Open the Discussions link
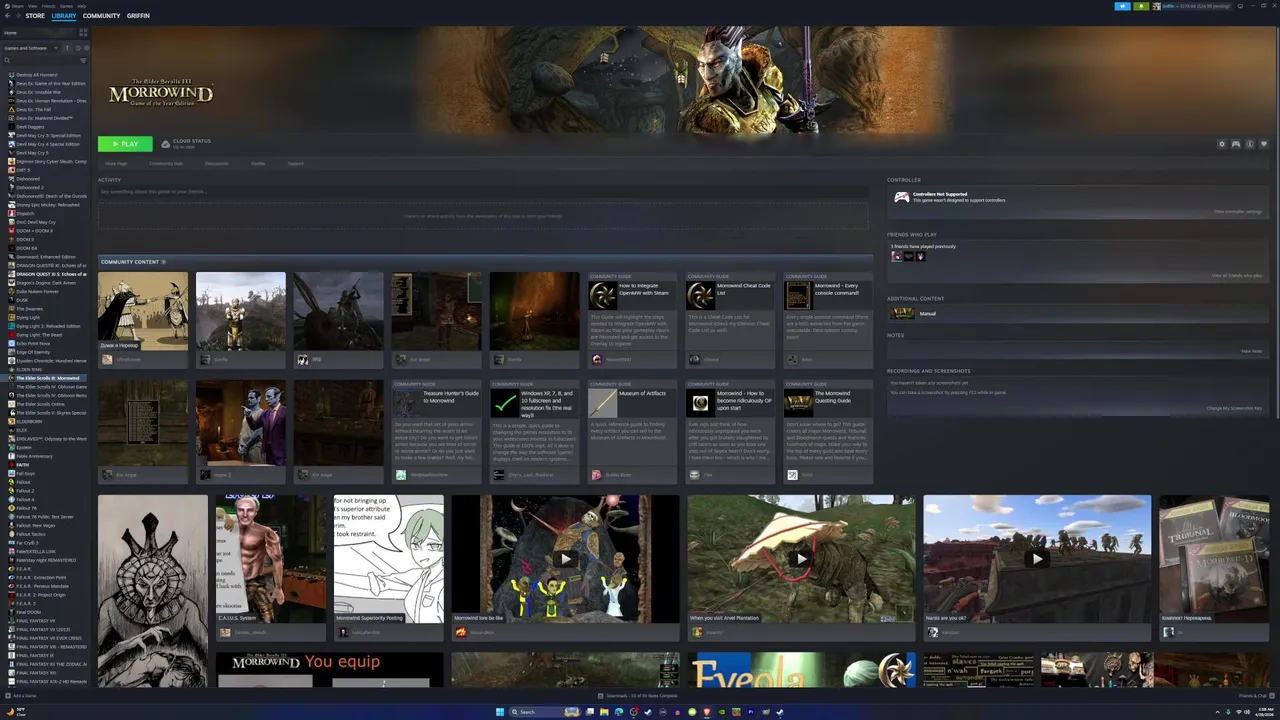1280x720 pixels. [216, 163]
